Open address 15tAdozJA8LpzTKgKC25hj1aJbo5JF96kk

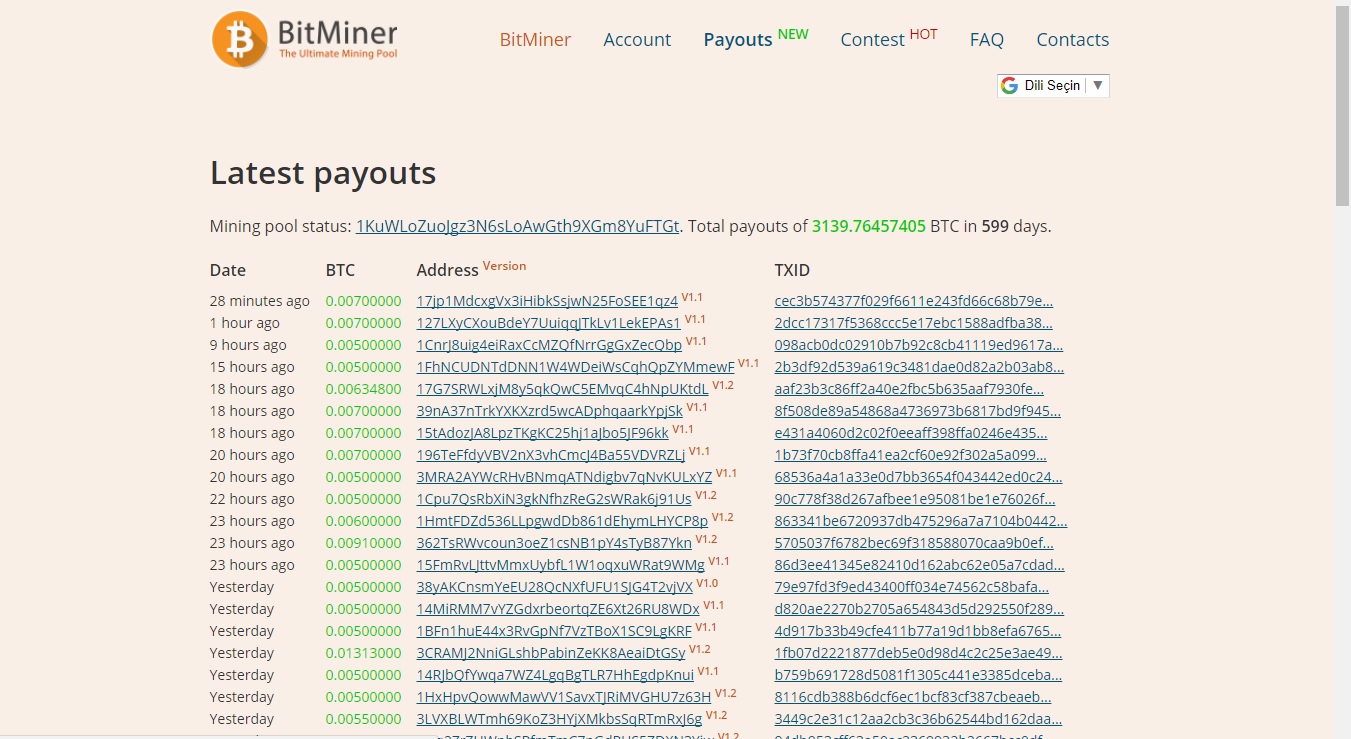tap(542, 433)
